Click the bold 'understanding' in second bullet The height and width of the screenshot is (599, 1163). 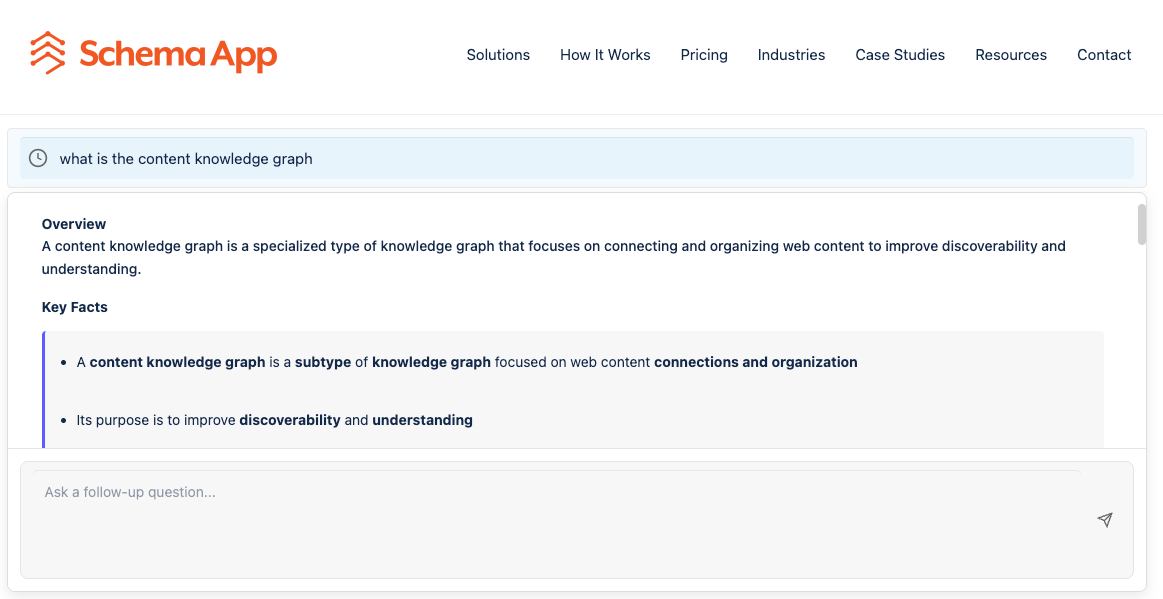tap(422, 420)
